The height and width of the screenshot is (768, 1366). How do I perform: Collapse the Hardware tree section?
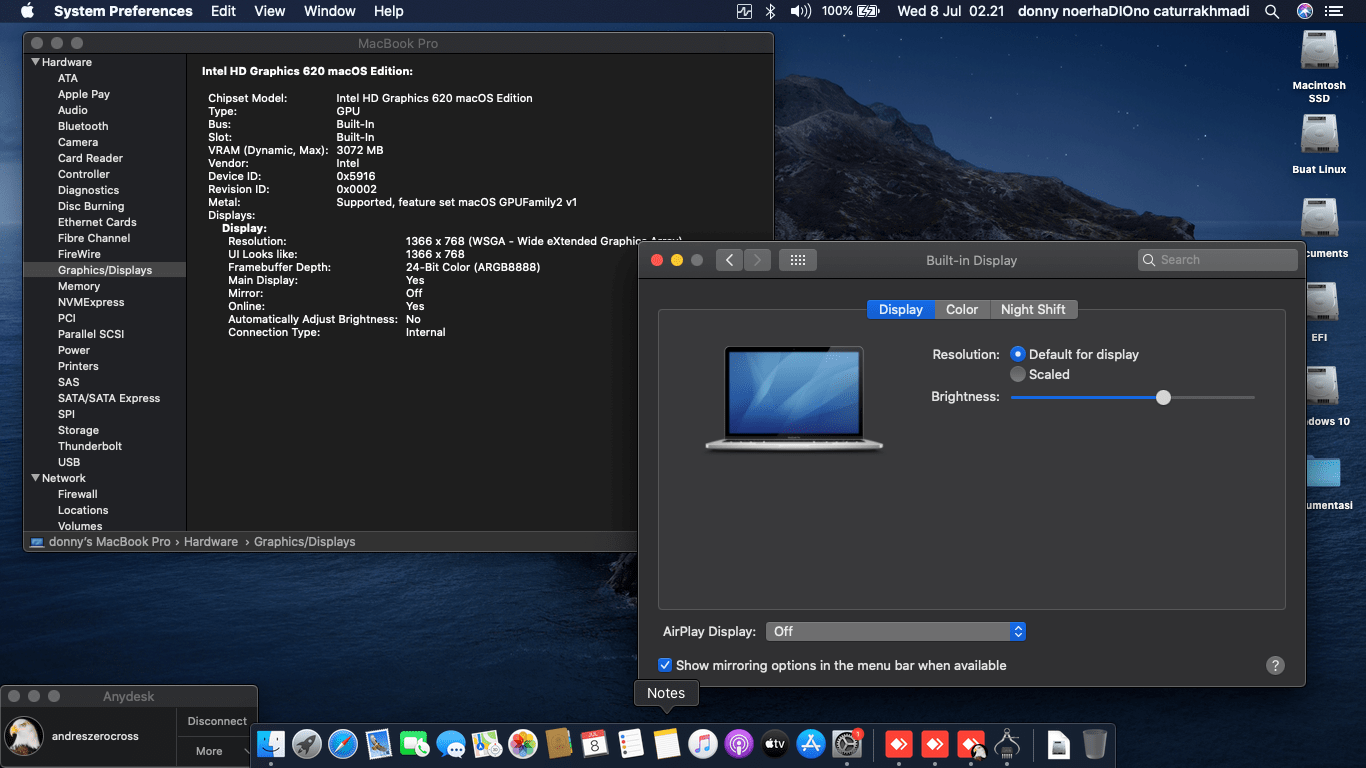point(36,62)
